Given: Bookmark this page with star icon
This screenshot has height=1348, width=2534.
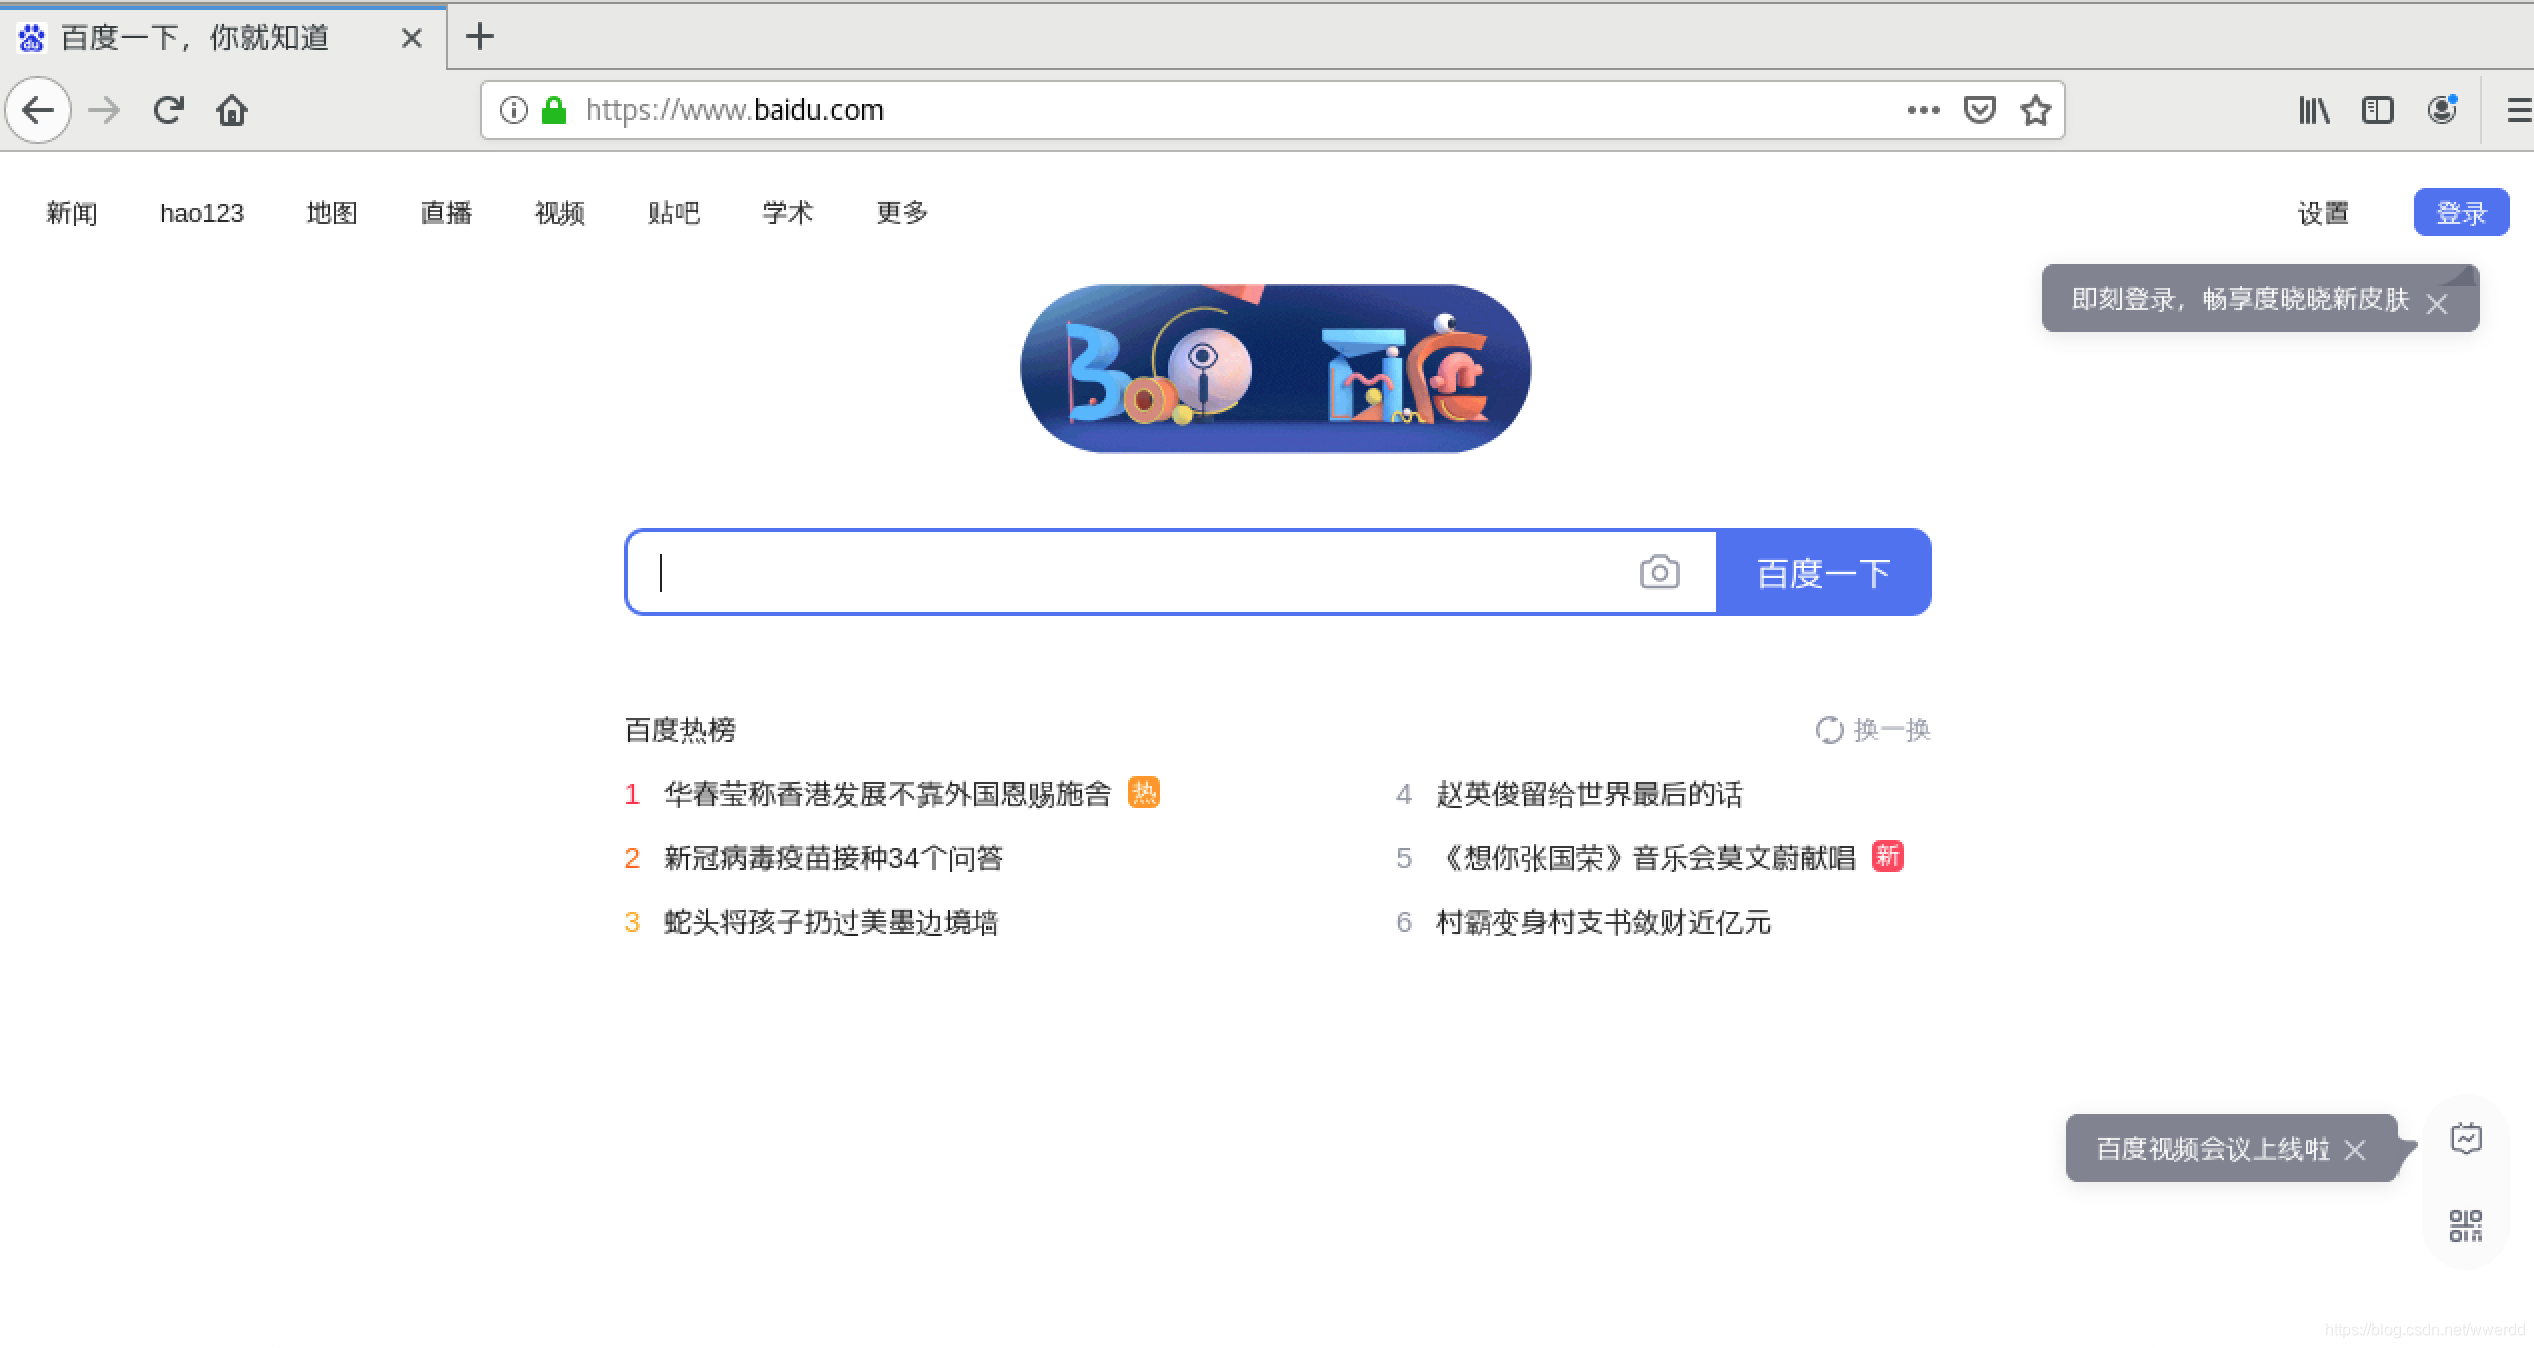Looking at the screenshot, I should [2035, 110].
